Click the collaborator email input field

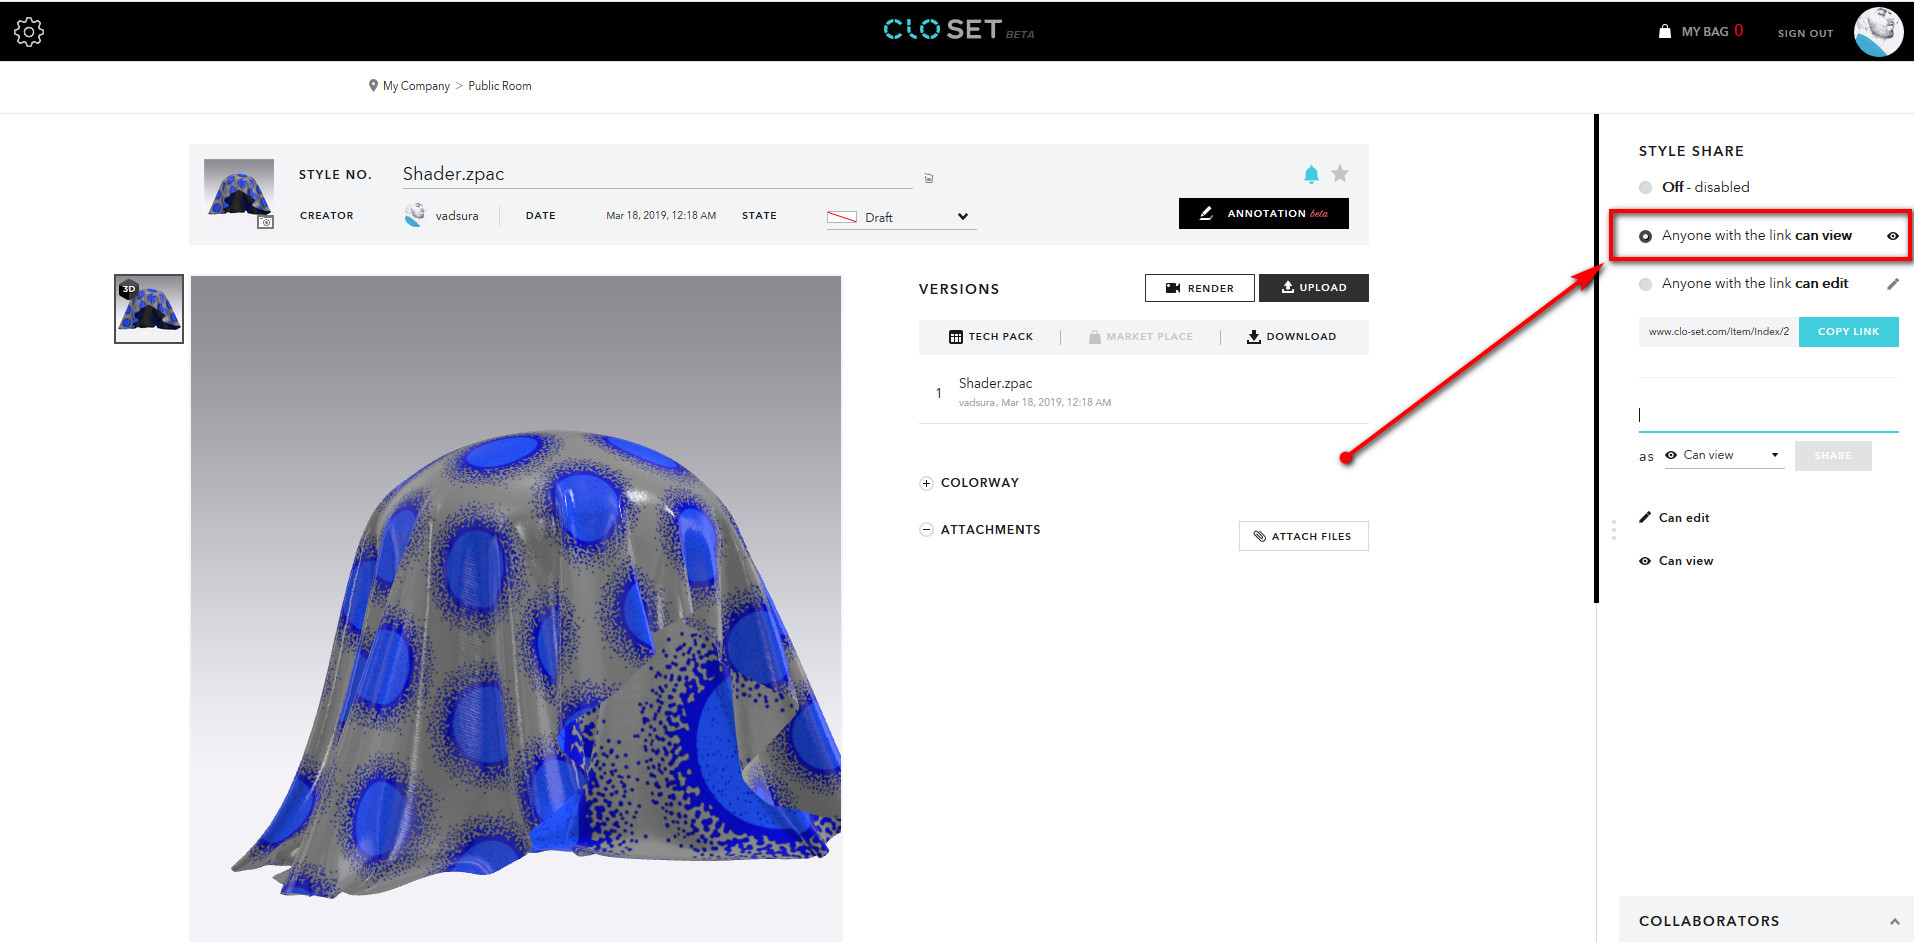pos(1768,415)
